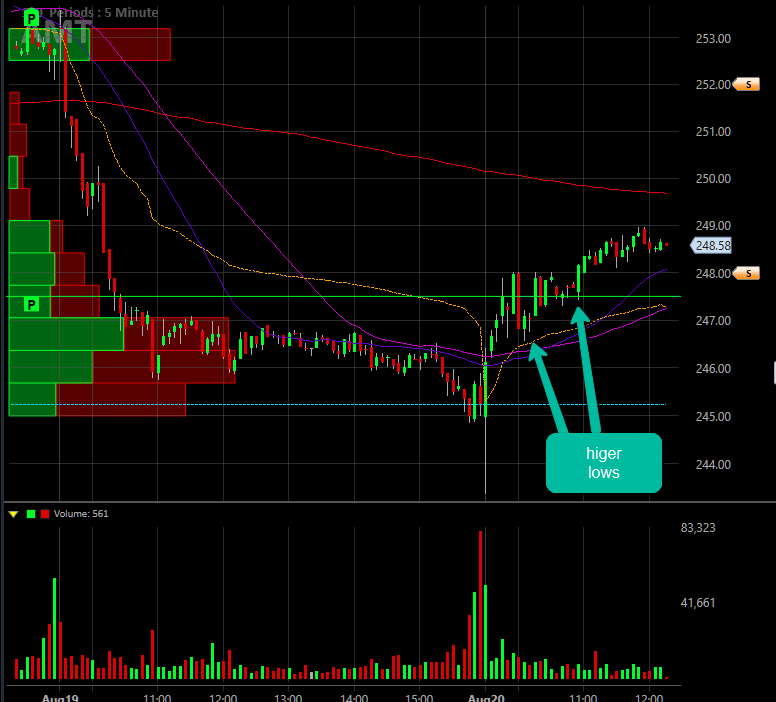Expand the yellow triangle menu beside Volume

[13, 514]
